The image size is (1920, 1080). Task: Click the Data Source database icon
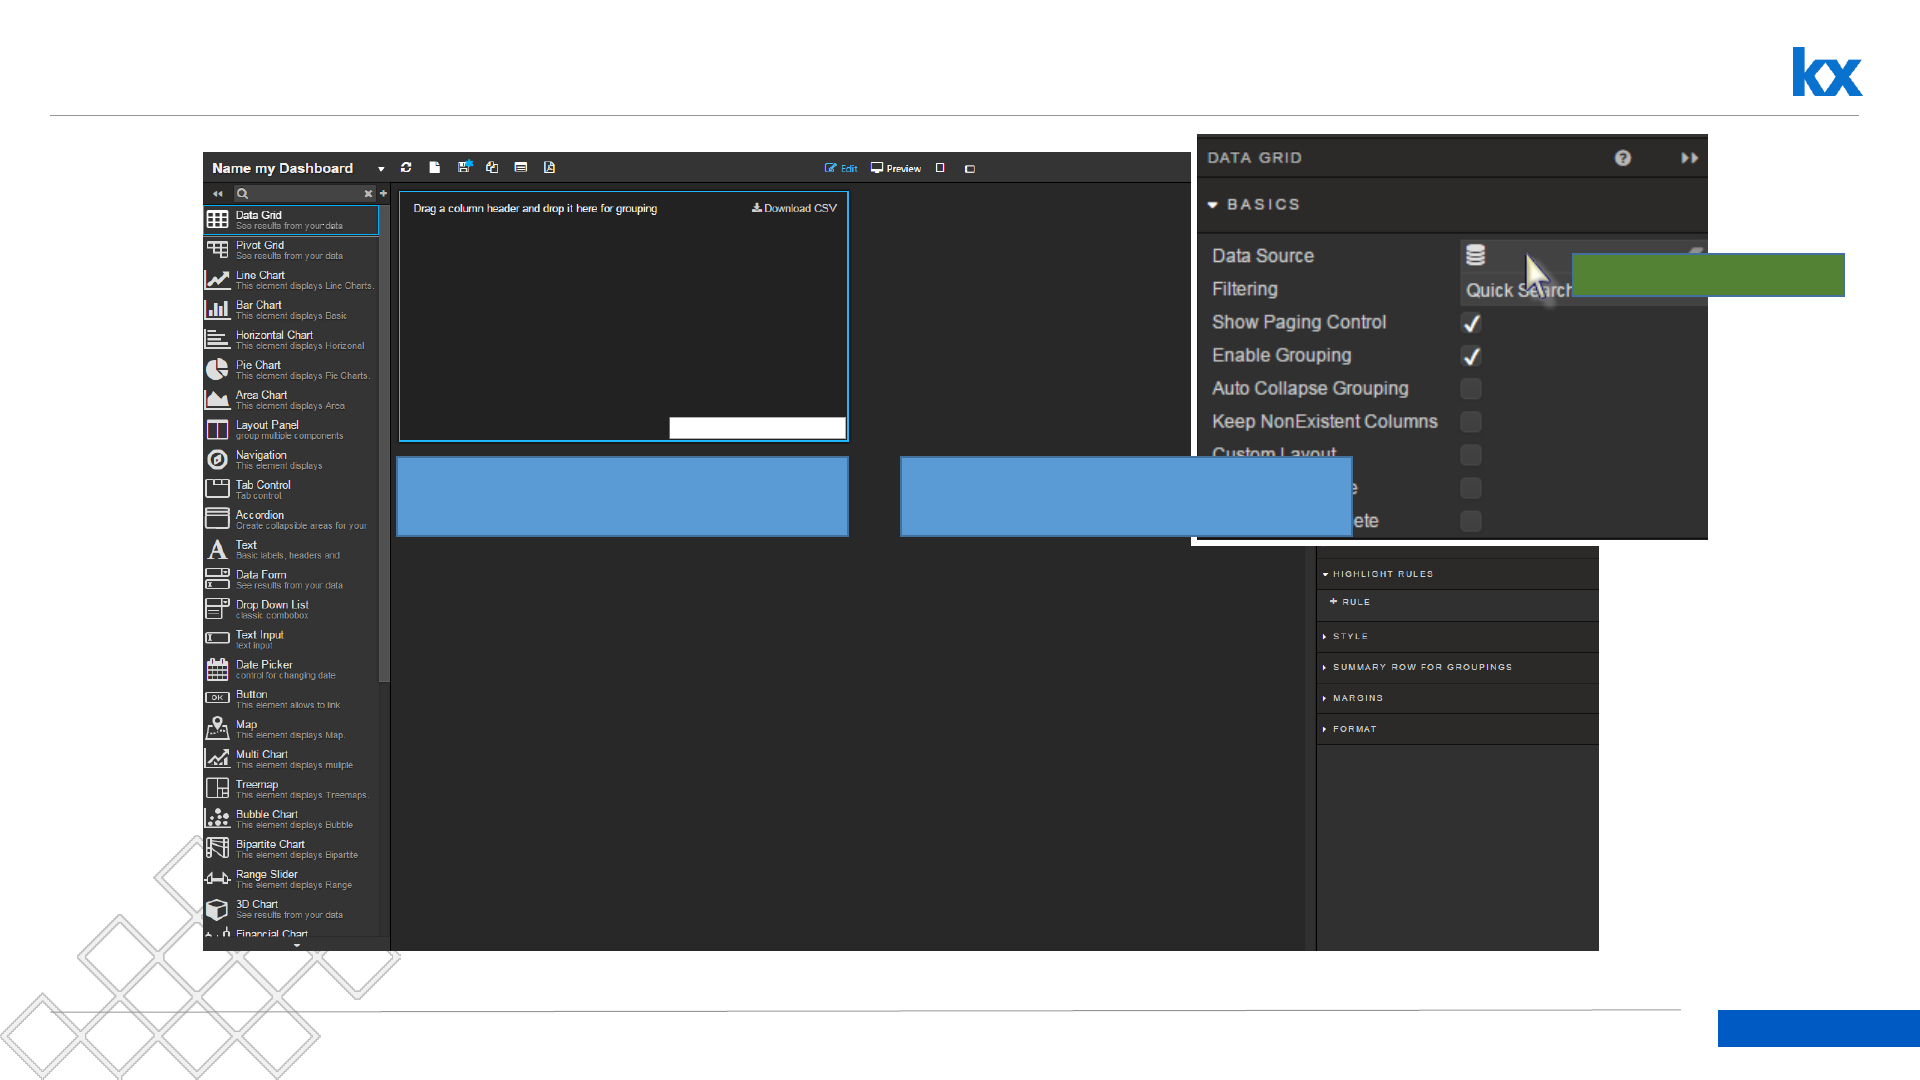1475,256
